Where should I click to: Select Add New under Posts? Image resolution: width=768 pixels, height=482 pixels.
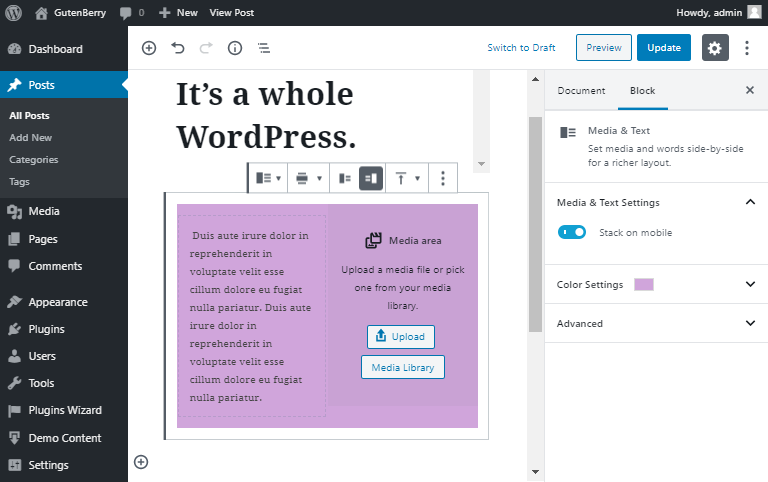30,138
